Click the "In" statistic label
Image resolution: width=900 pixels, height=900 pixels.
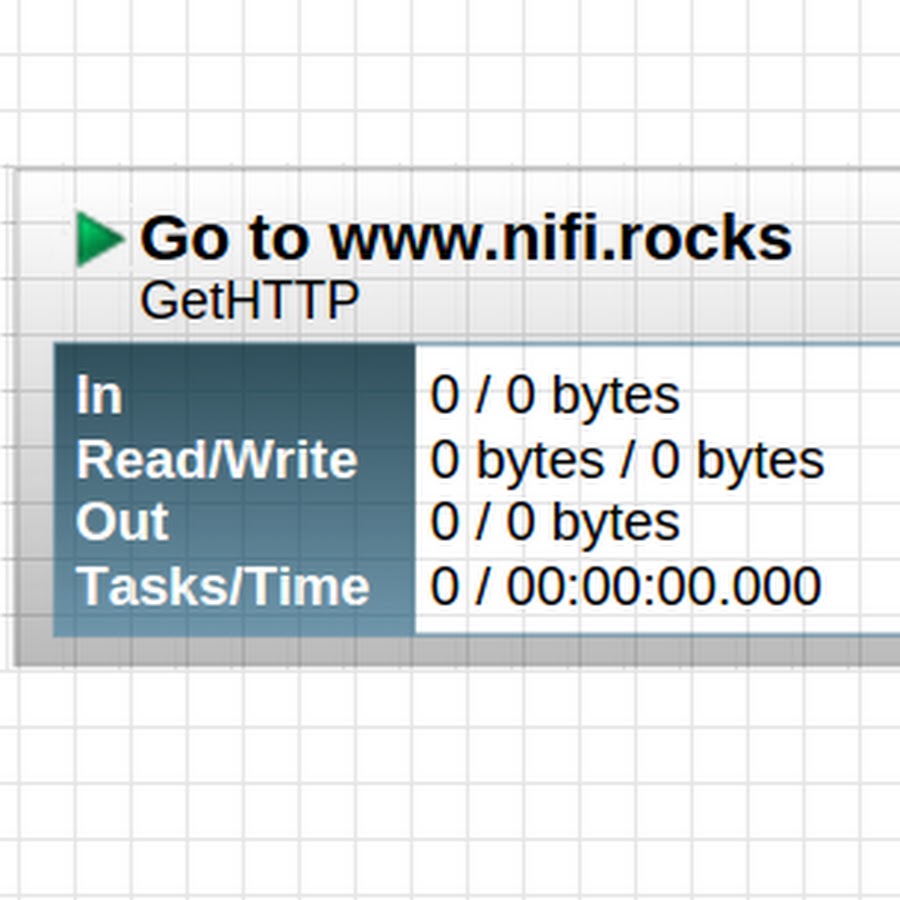point(99,394)
